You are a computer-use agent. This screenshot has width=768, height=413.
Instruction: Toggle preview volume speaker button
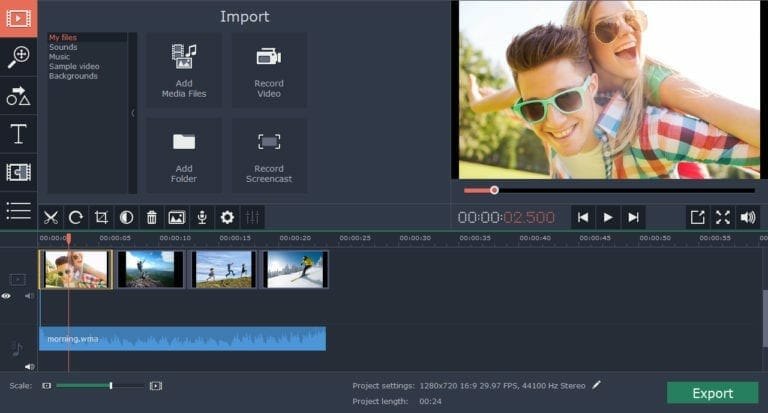pos(748,217)
